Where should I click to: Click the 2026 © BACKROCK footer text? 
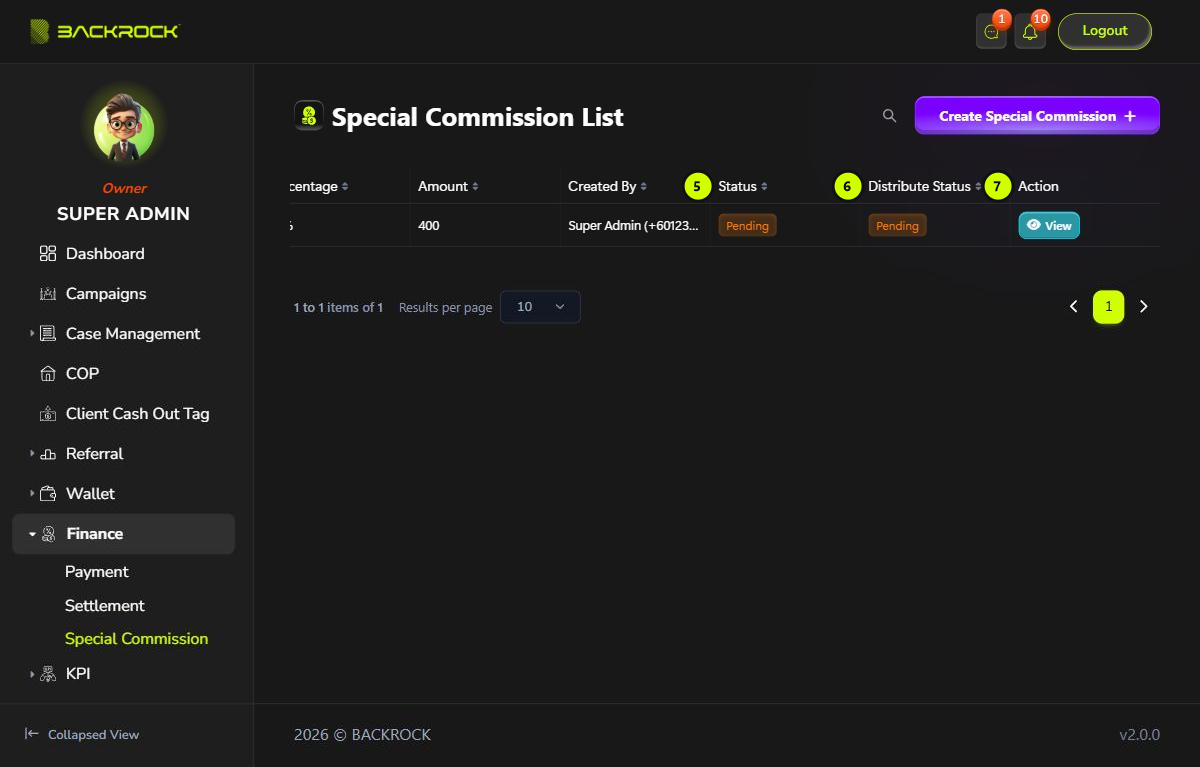tap(362, 735)
